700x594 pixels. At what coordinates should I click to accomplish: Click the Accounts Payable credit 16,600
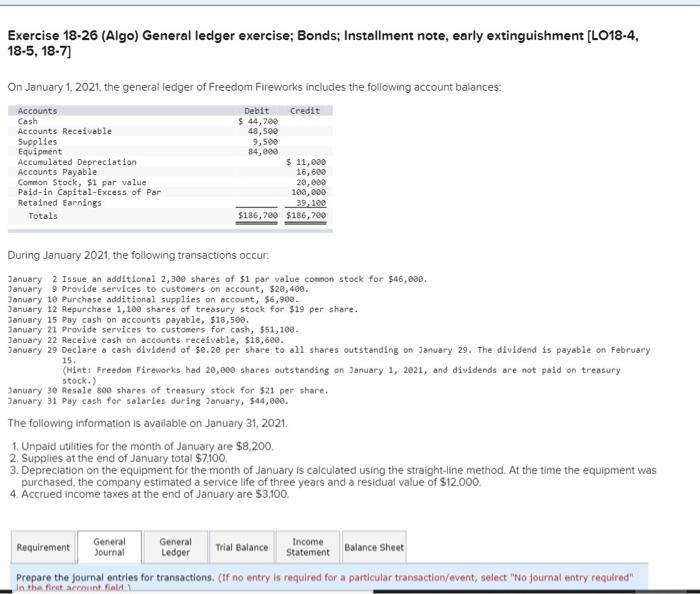(311, 172)
